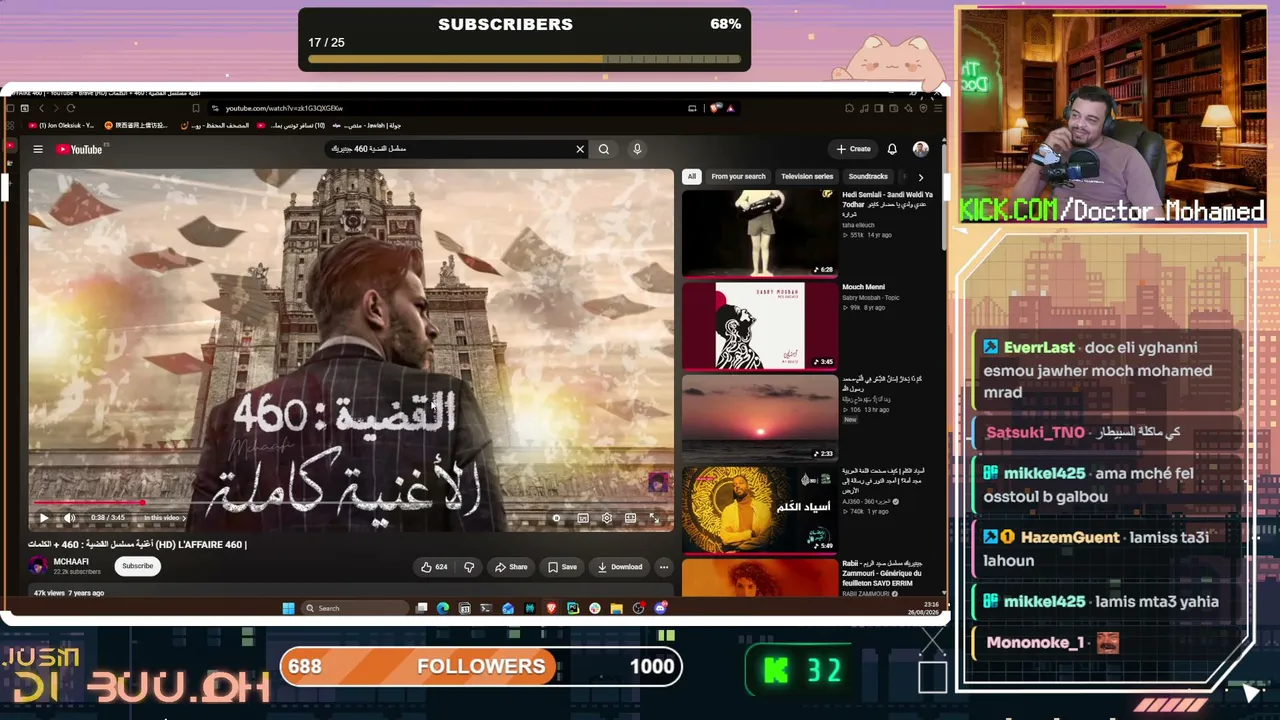Open the taskbar clock and date
This screenshot has width=1280, height=720.
pyautogui.click(x=923, y=608)
